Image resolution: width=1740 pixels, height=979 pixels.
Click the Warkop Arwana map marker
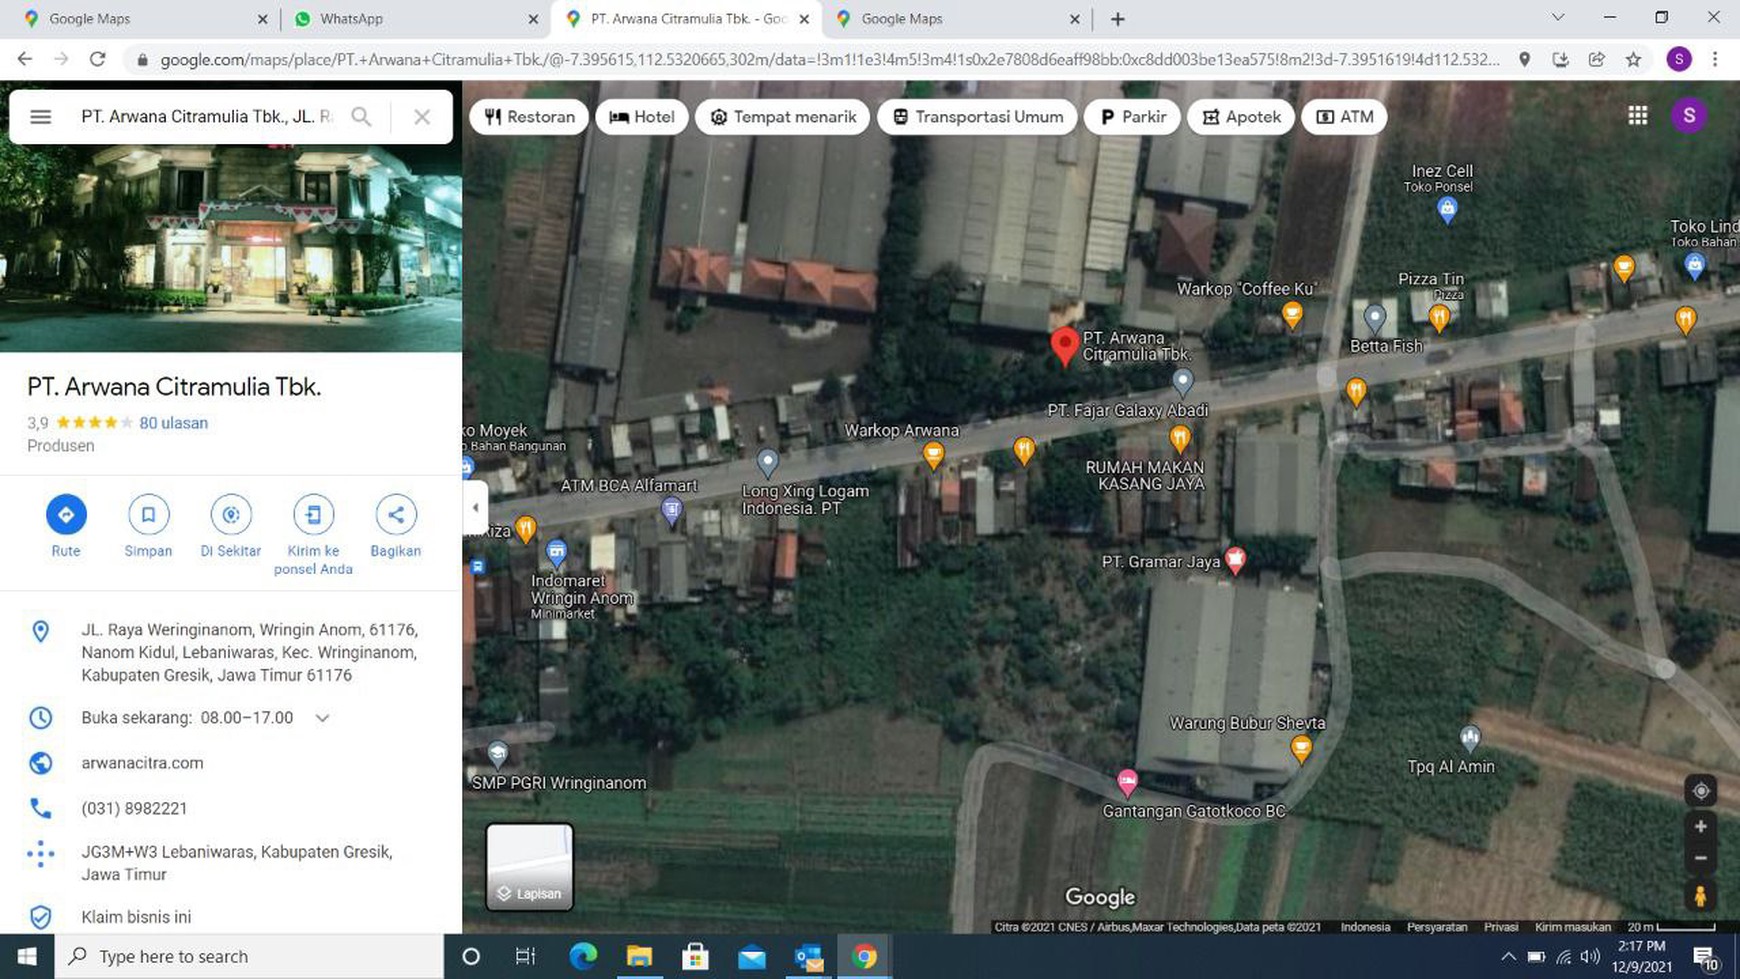pos(933,456)
